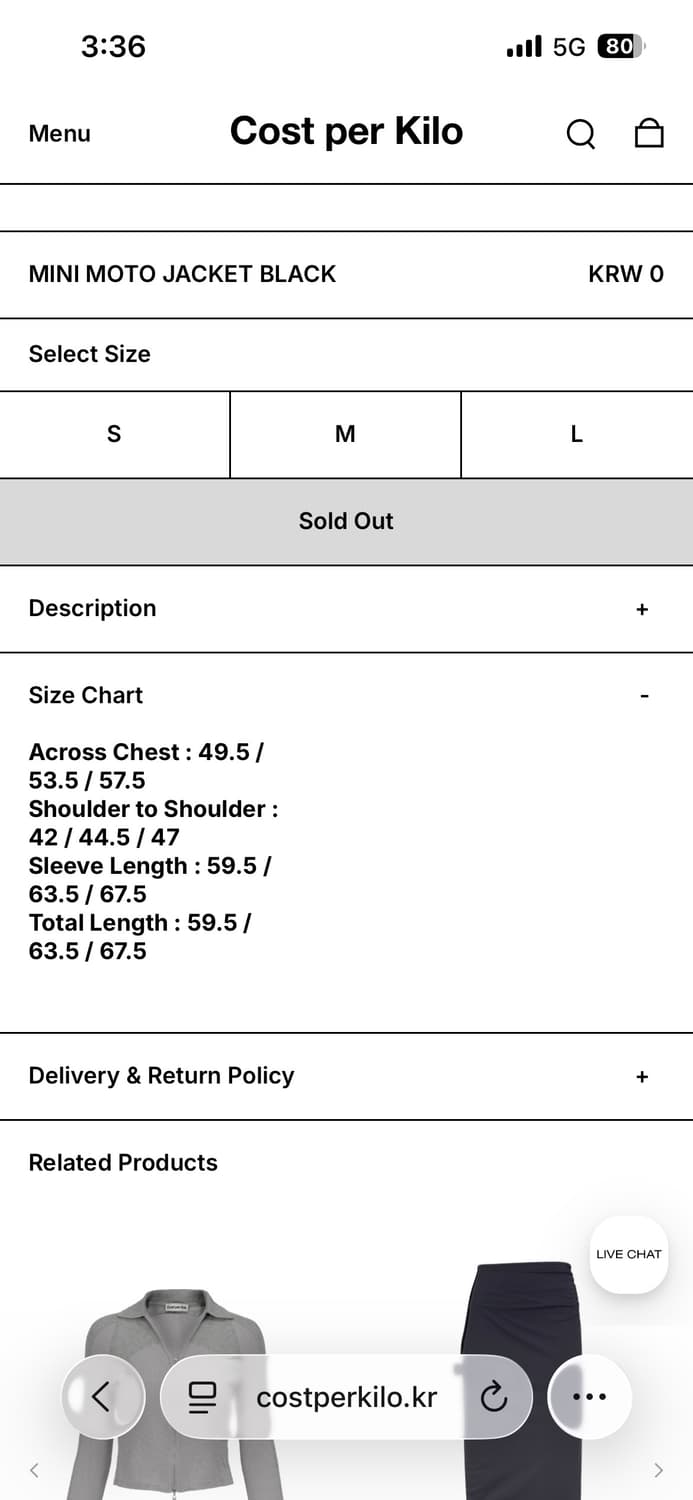Select size S

point(114,434)
